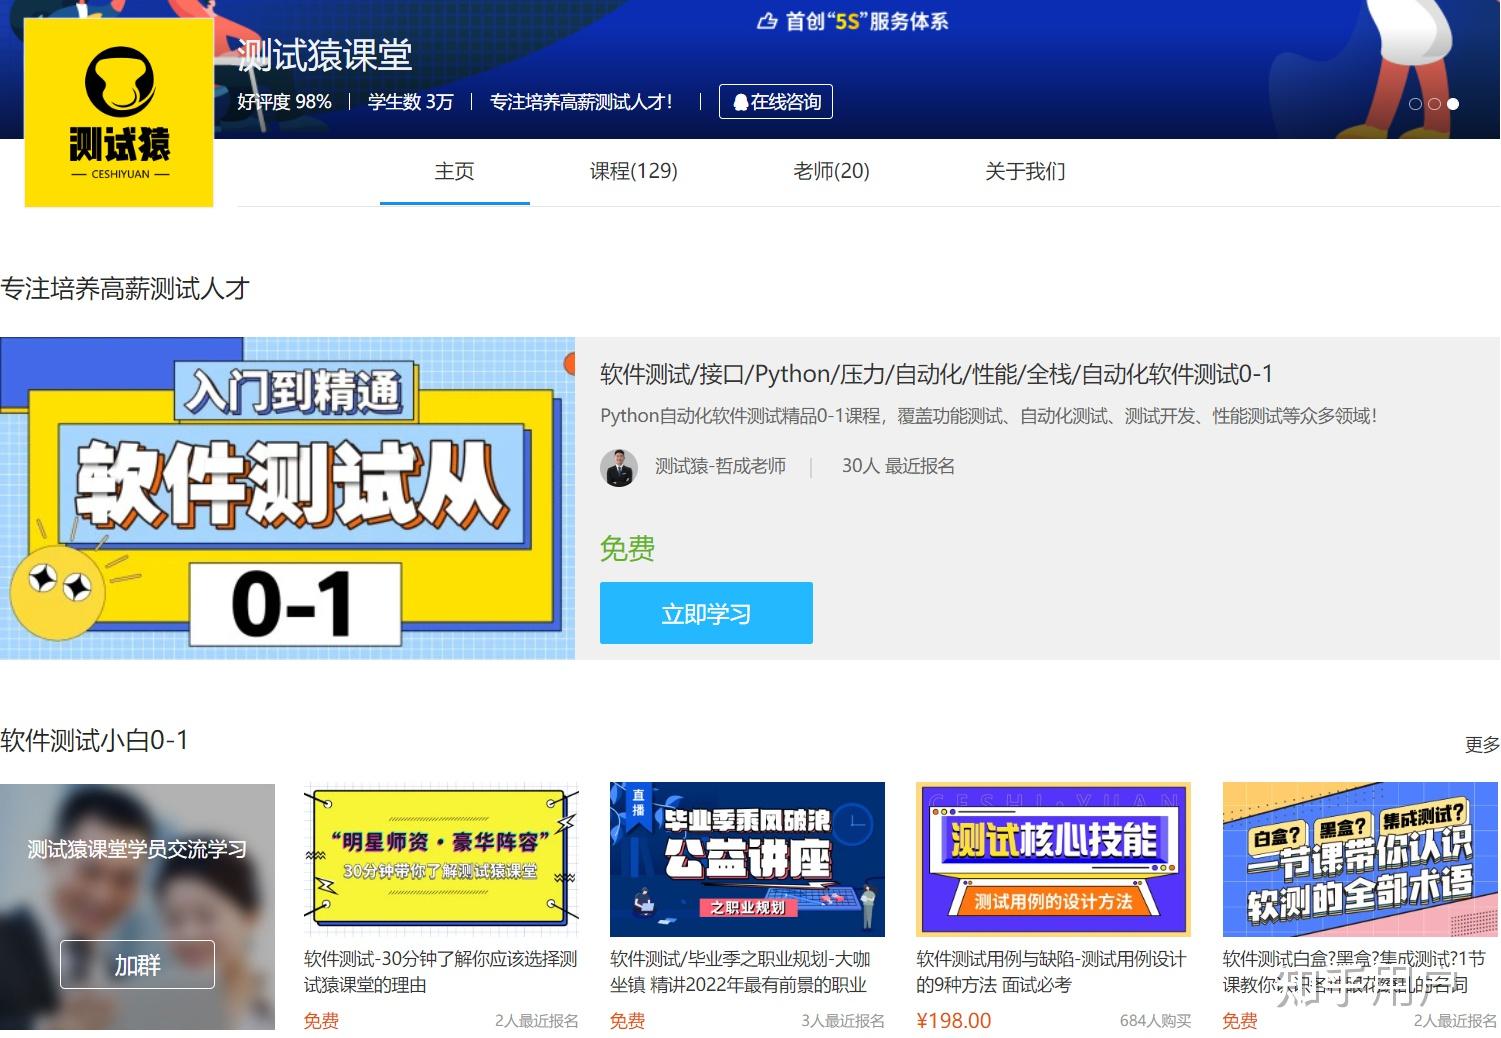The width and height of the screenshot is (1501, 1038).
Task: Open the 软件测试/接口/Python featured course title
Action: pos(936,374)
